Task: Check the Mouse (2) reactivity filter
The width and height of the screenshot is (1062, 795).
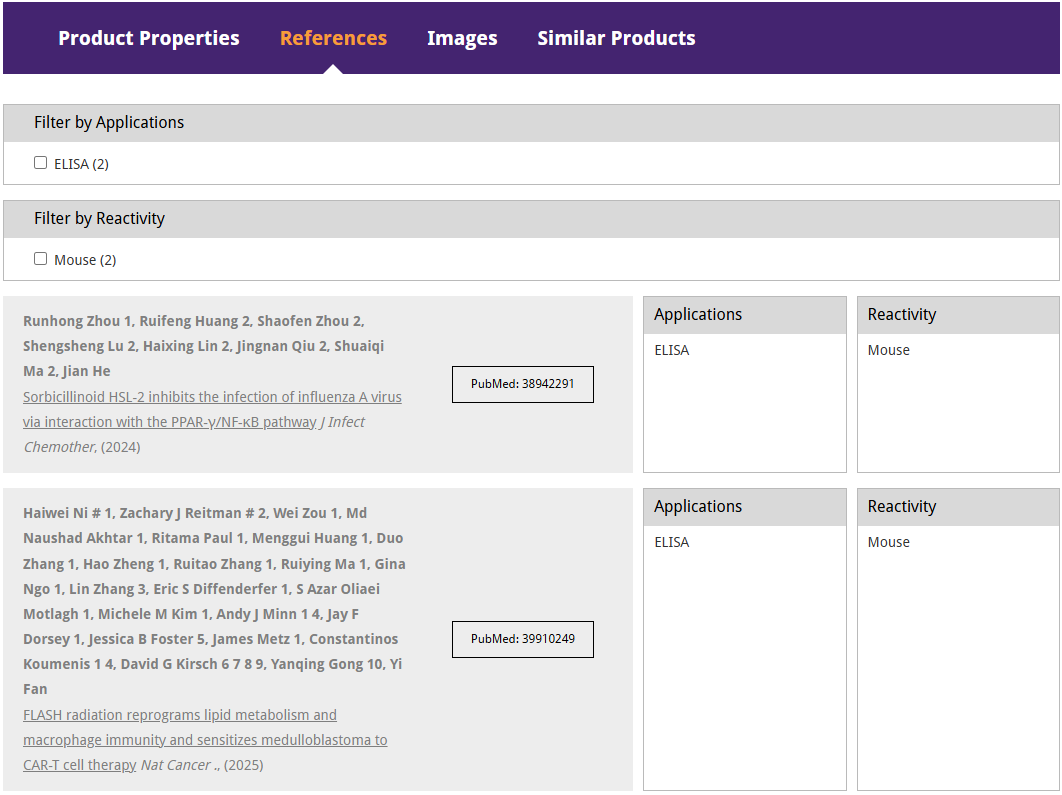Action: point(41,259)
